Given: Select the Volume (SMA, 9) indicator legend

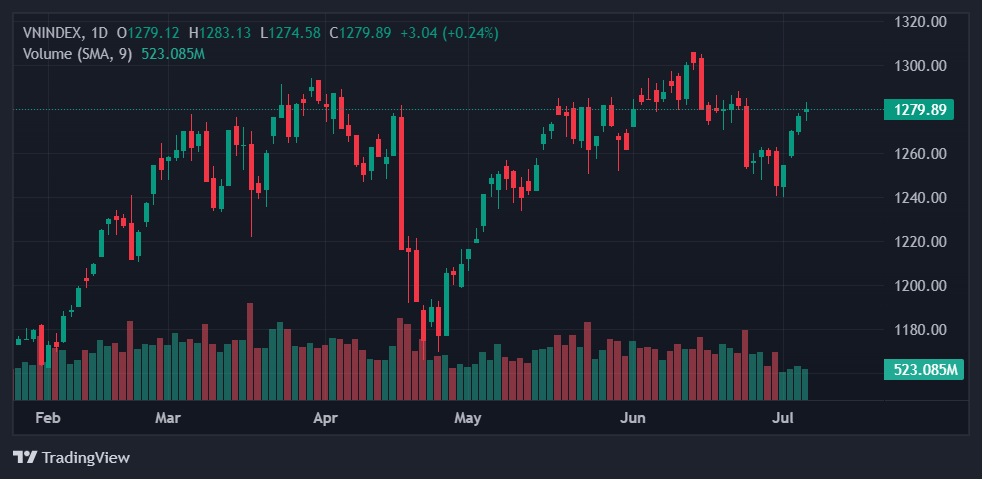Looking at the screenshot, I should [77, 53].
